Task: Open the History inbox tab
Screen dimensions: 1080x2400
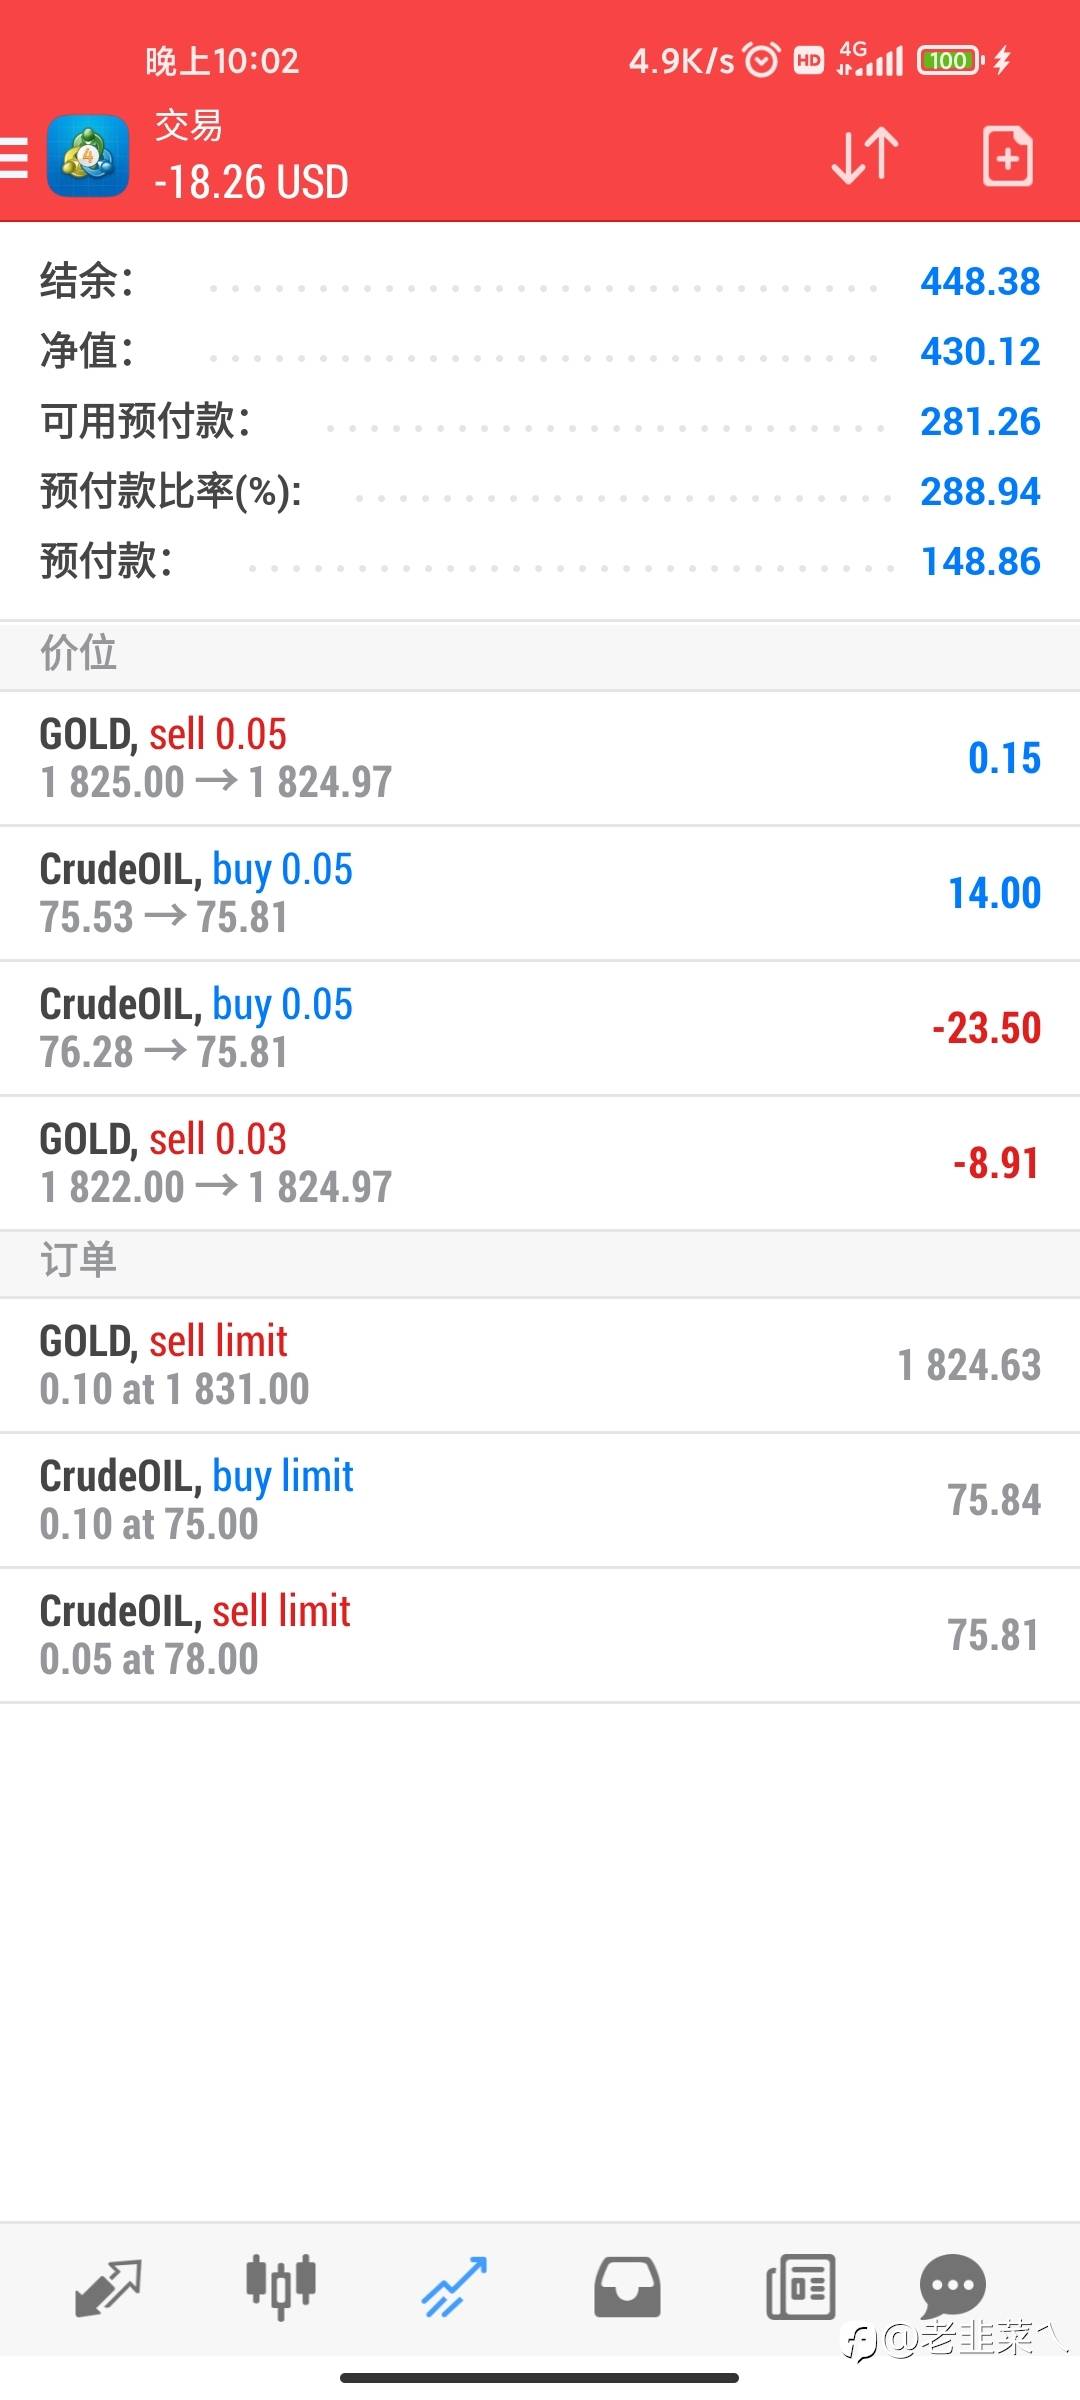Action: point(627,2287)
